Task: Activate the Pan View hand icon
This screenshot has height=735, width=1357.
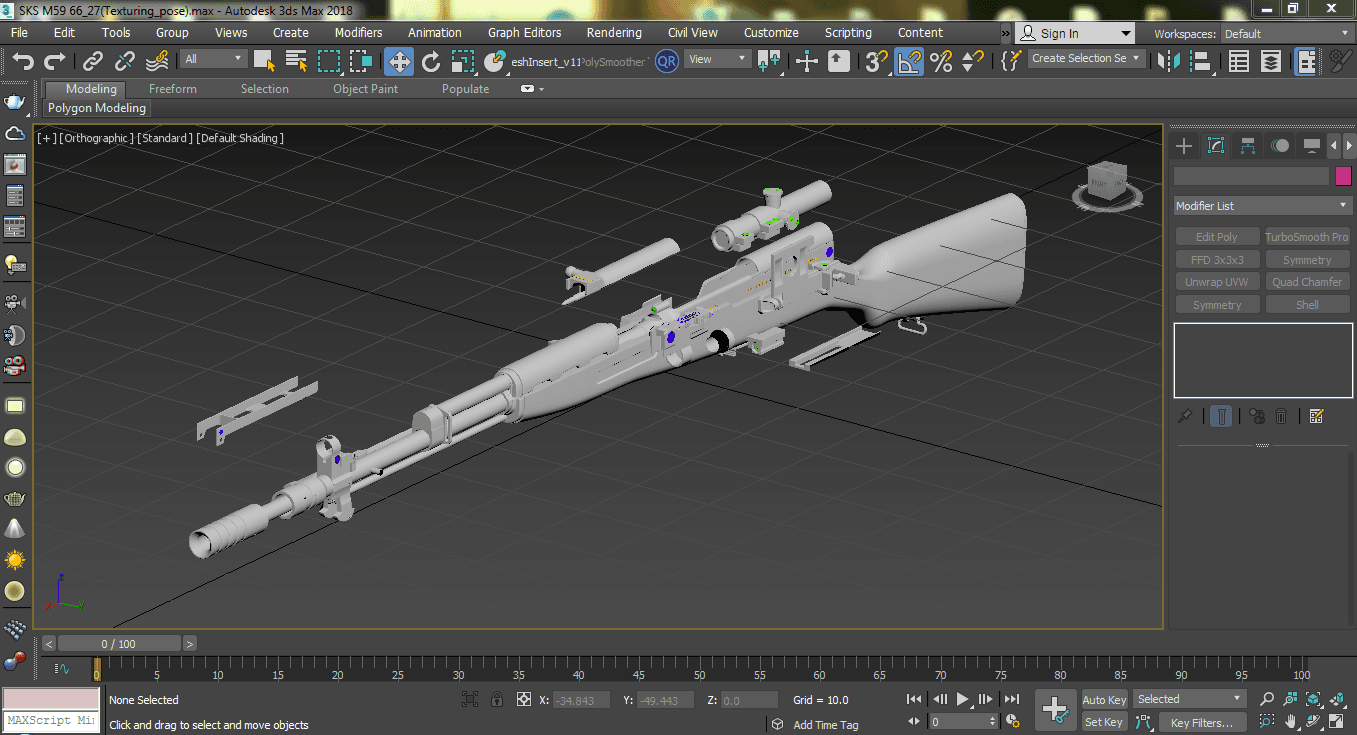Action: tap(1291, 721)
